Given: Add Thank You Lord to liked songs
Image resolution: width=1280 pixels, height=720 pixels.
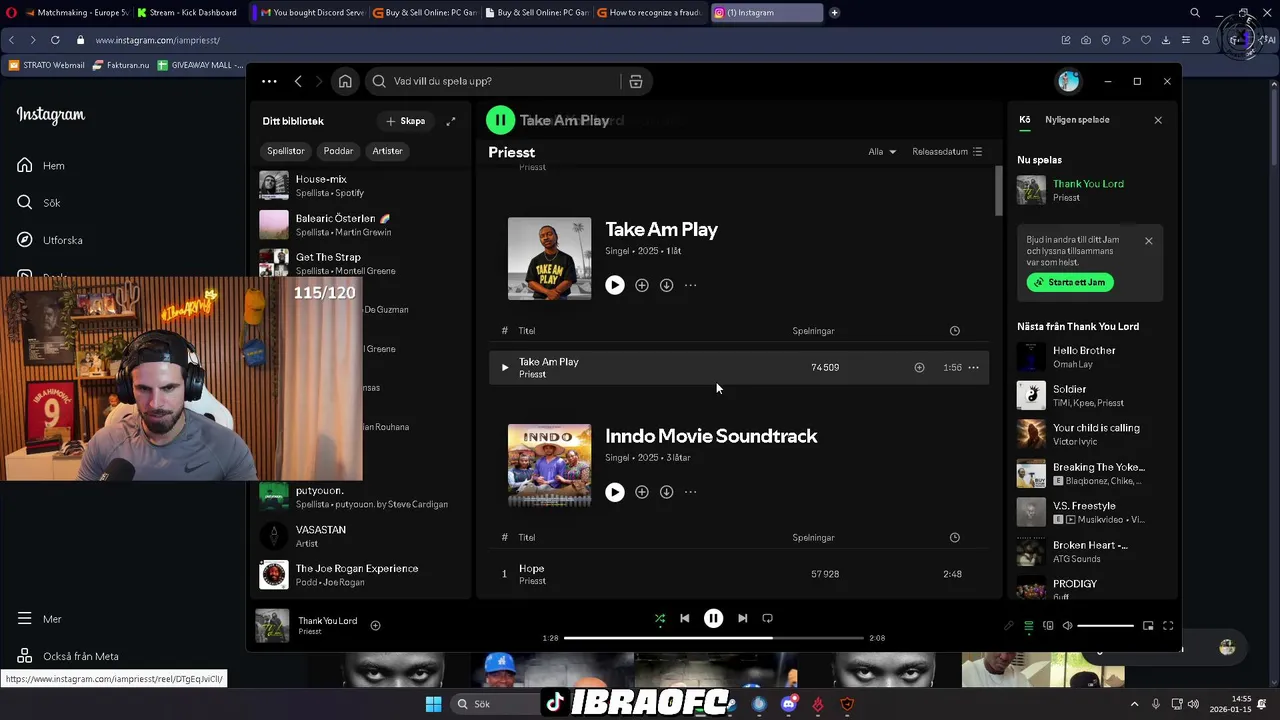Looking at the screenshot, I should pos(375,625).
